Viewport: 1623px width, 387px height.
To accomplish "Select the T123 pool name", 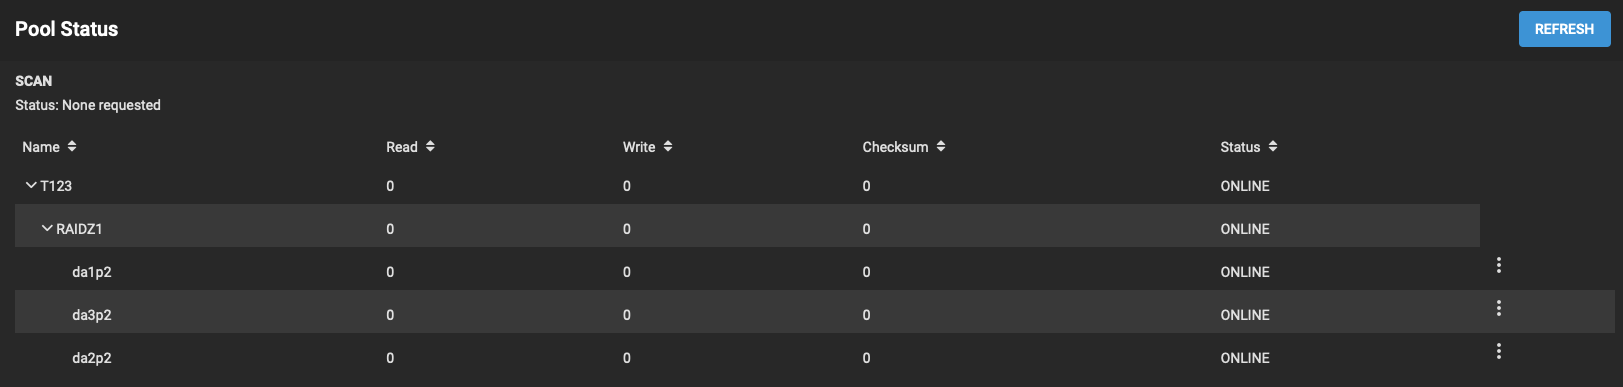I will pos(56,186).
